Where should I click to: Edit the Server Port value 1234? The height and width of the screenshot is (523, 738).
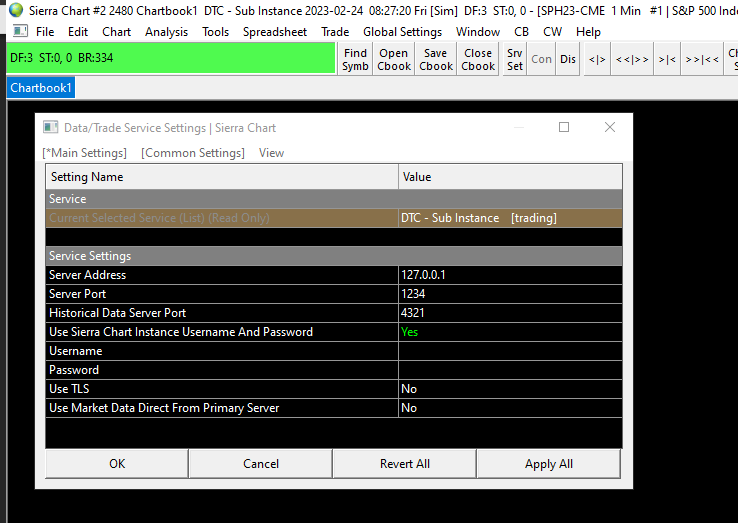coord(511,294)
